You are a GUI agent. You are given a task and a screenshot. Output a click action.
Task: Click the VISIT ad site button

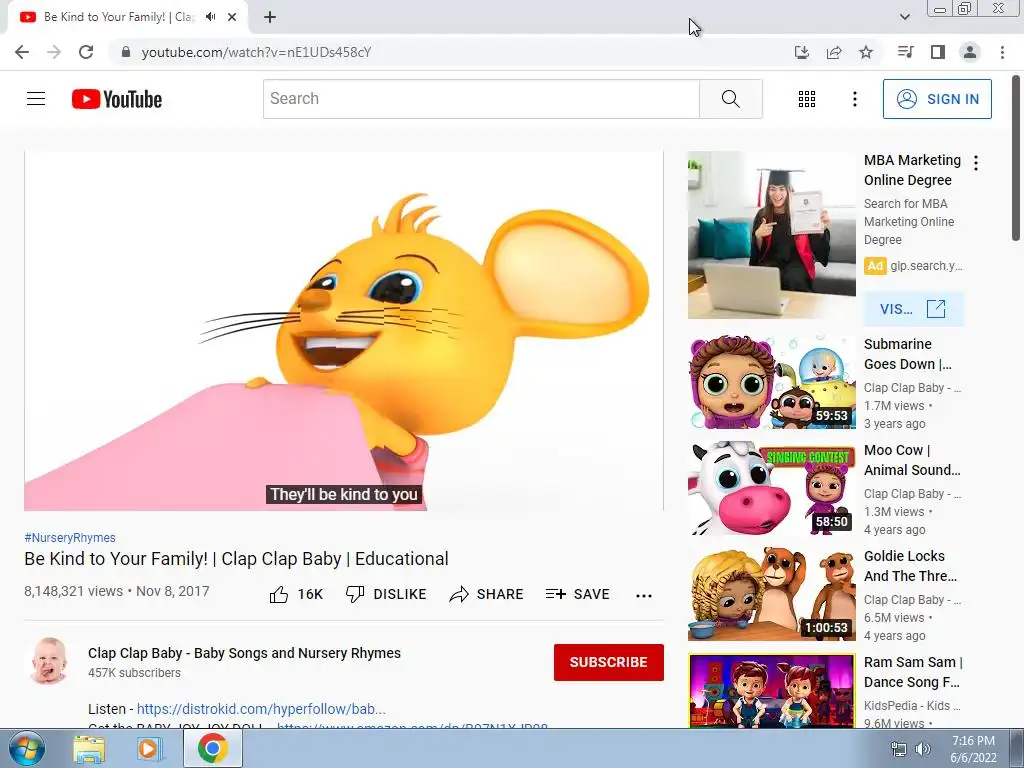pos(913,309)
